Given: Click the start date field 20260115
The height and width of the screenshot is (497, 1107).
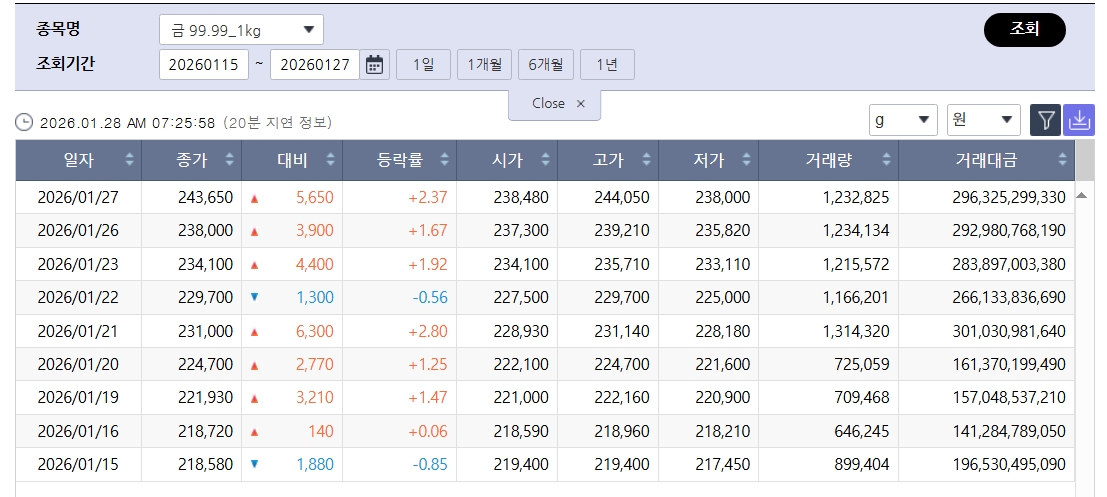Looking at the screenshot, I should 203,65.
